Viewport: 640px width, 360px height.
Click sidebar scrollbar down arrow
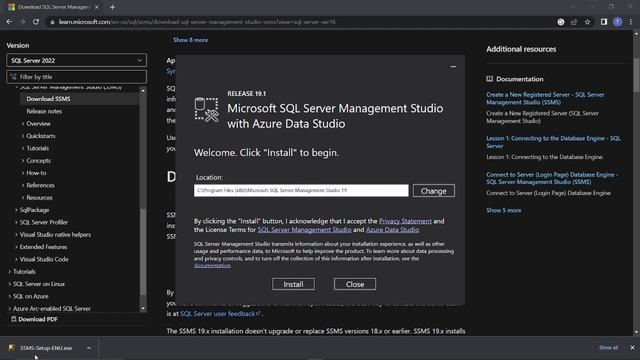(x=143, y=309)
